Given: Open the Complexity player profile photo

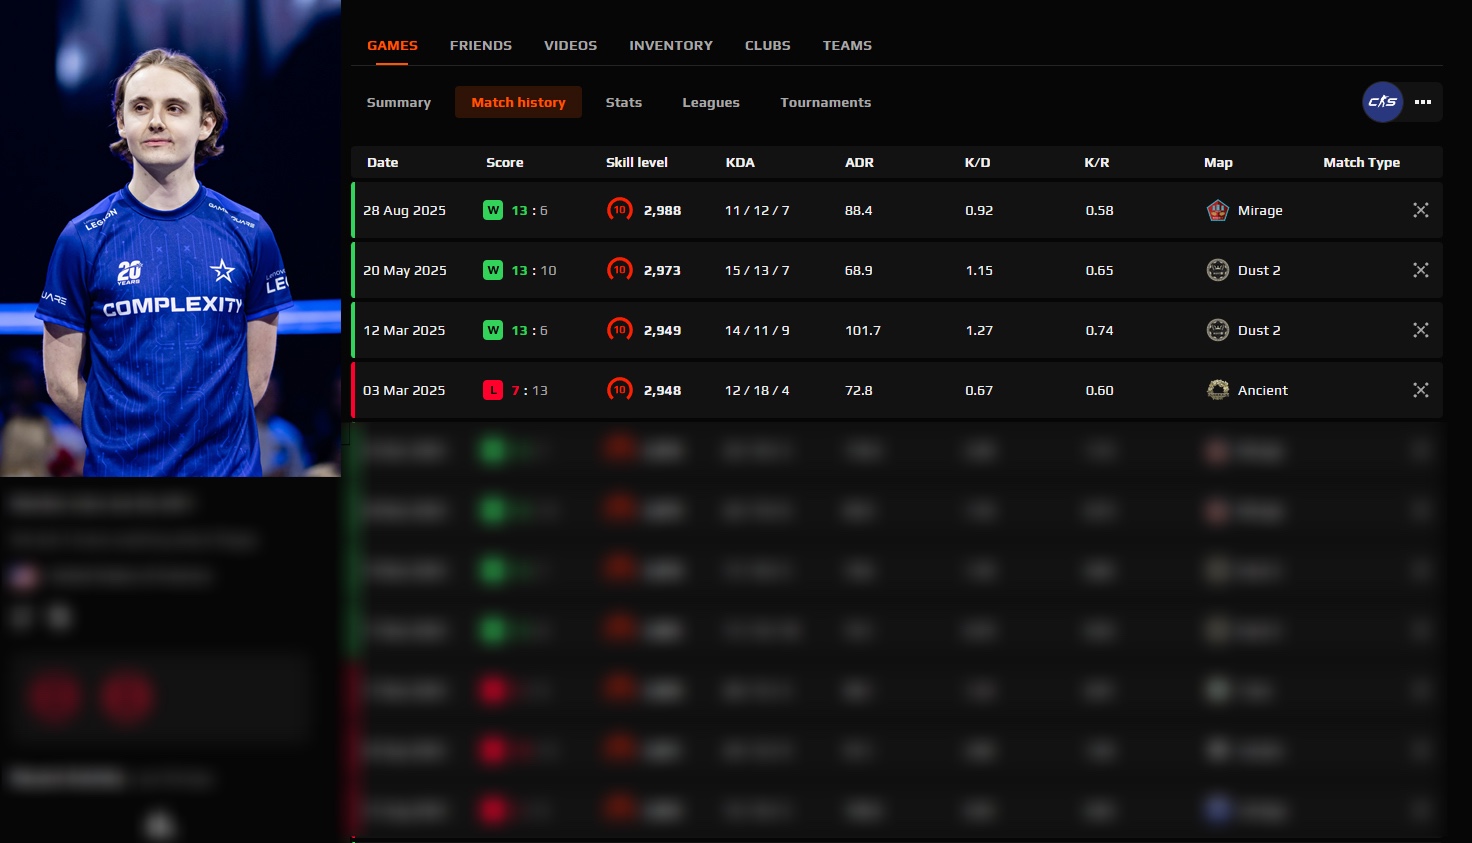Looking at the screenshot, I should (x=170, y=238).
